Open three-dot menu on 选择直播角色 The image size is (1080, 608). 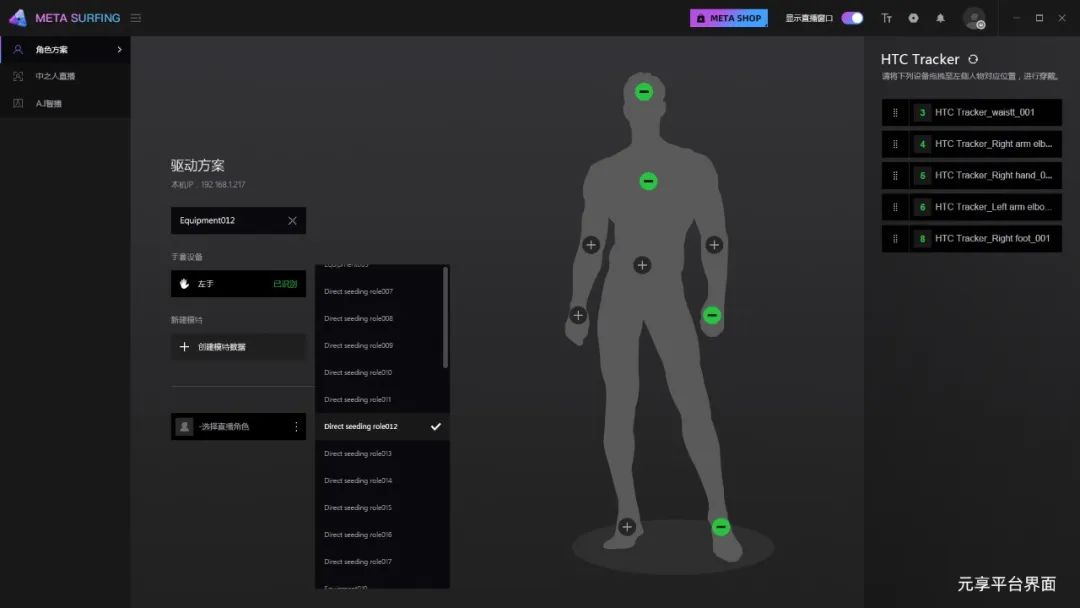pos(296,427)
